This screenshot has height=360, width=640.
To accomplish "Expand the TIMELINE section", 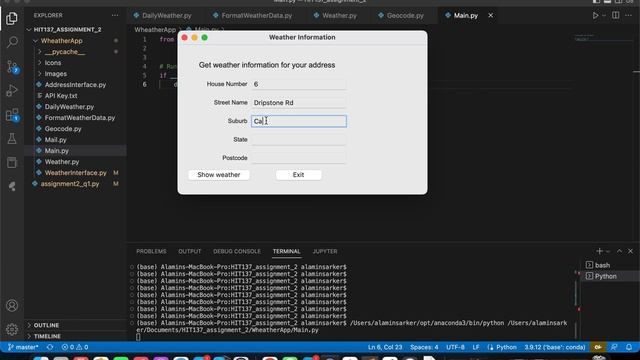I will [47, 336].
